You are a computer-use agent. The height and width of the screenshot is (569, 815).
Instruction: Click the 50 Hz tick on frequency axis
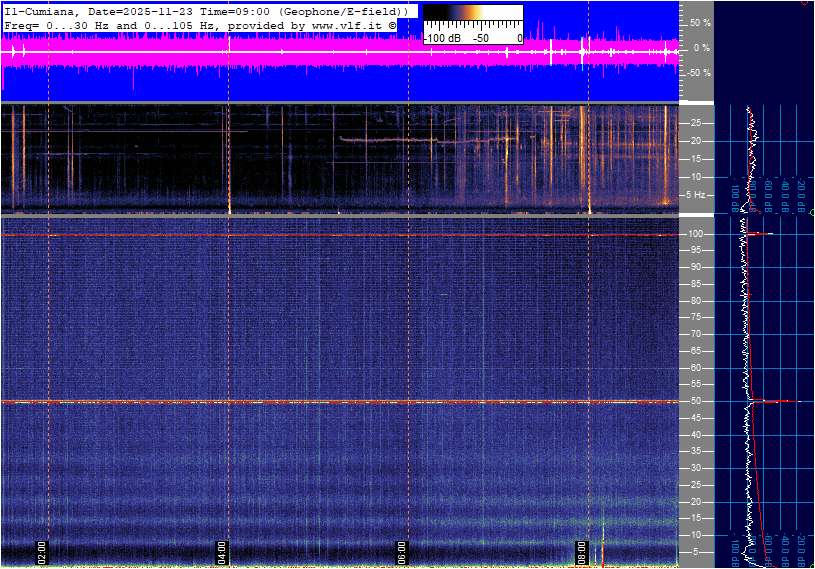696,401
